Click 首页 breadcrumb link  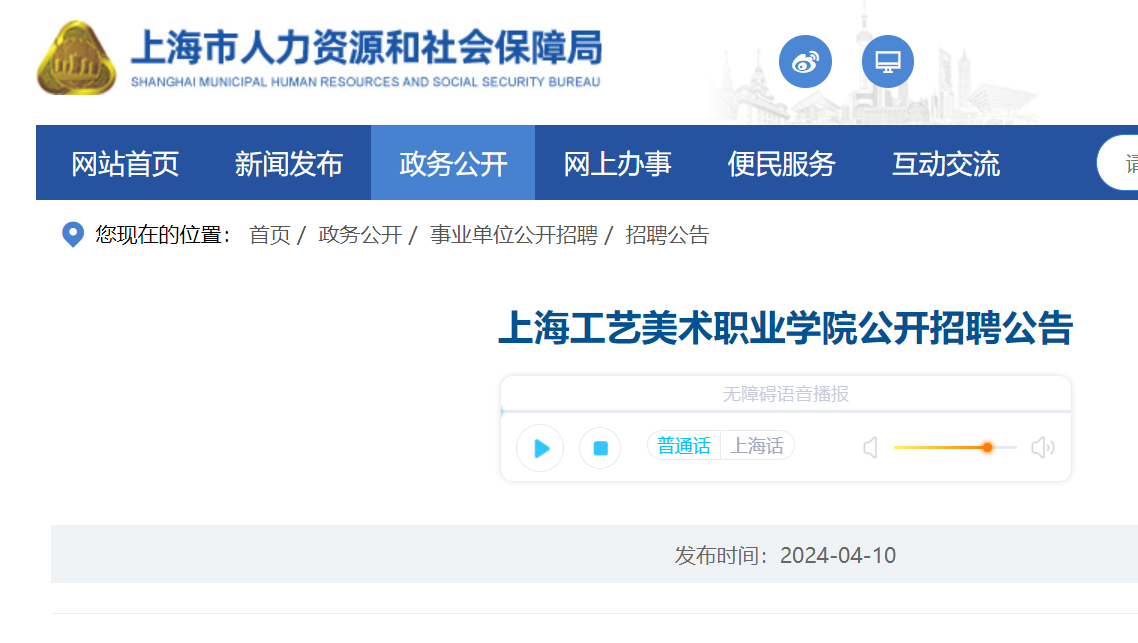pos(269,235)
